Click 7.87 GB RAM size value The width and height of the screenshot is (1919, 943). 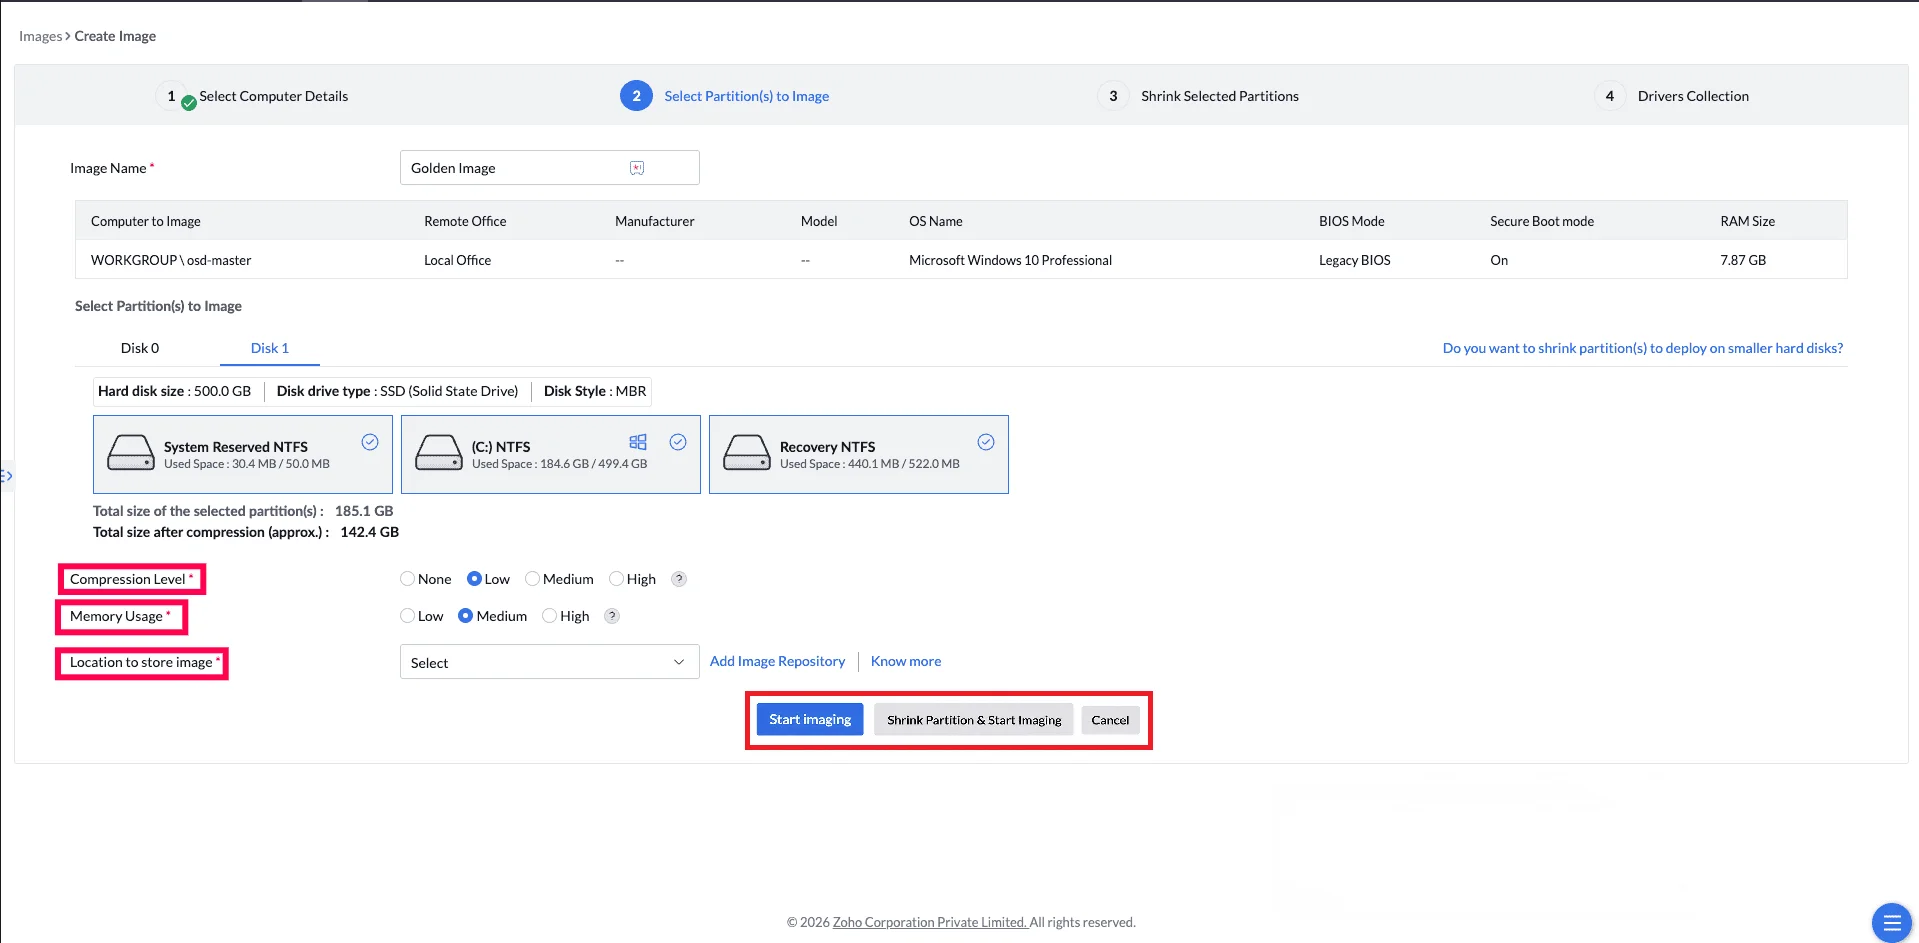(1743, 260)
